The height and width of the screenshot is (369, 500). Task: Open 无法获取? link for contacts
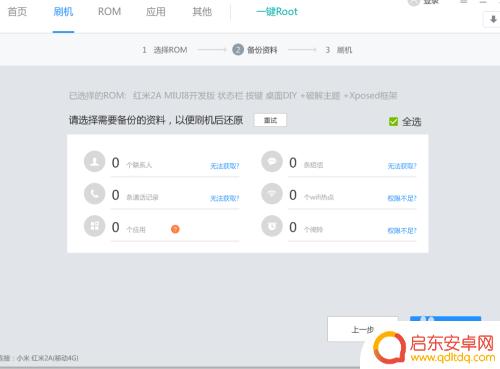click(x=225, y=166)
